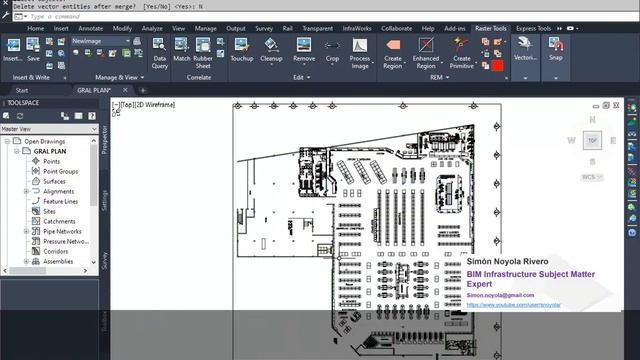Screen dimensions: 640x360
Task: Open the Settings side tab
Action: (x=104, y=200)
